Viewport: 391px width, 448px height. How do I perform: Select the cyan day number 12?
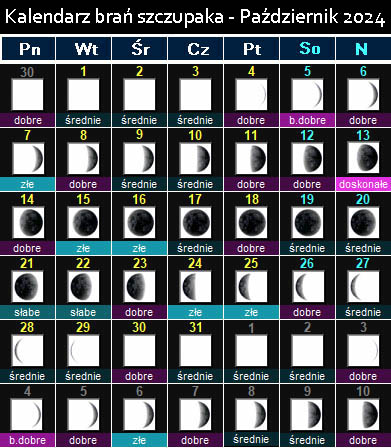tap(307, 135)
